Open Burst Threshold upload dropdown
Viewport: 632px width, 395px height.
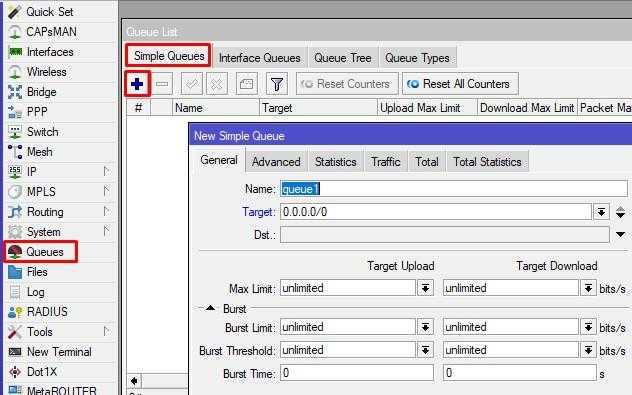pos(425,350)
